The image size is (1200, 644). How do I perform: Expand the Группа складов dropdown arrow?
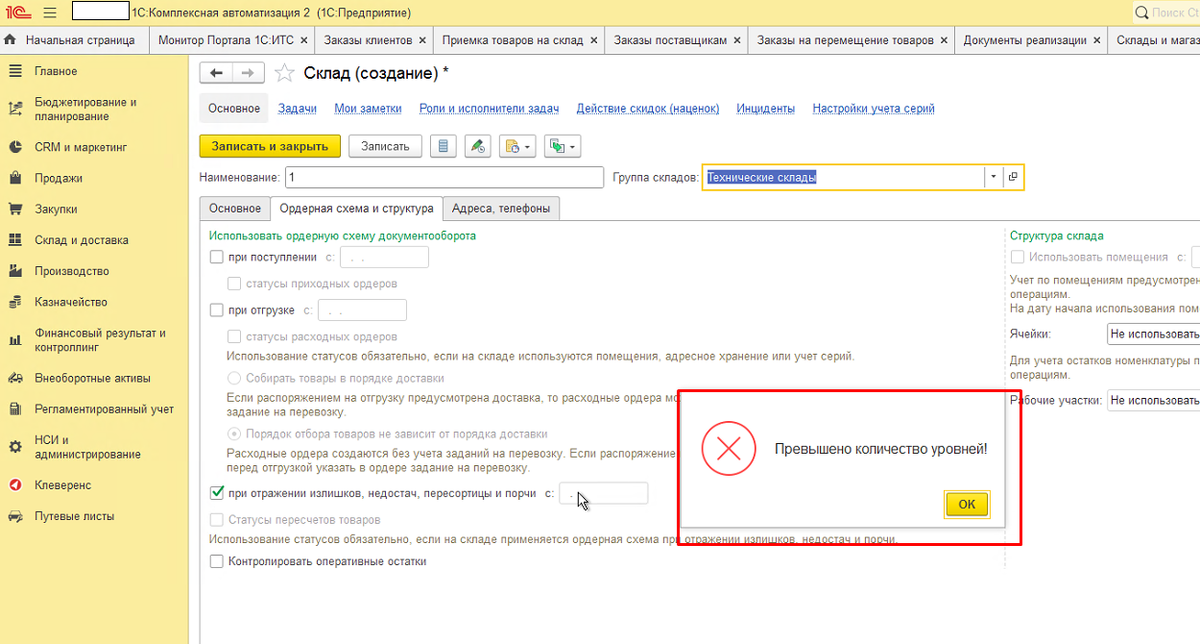993,177
